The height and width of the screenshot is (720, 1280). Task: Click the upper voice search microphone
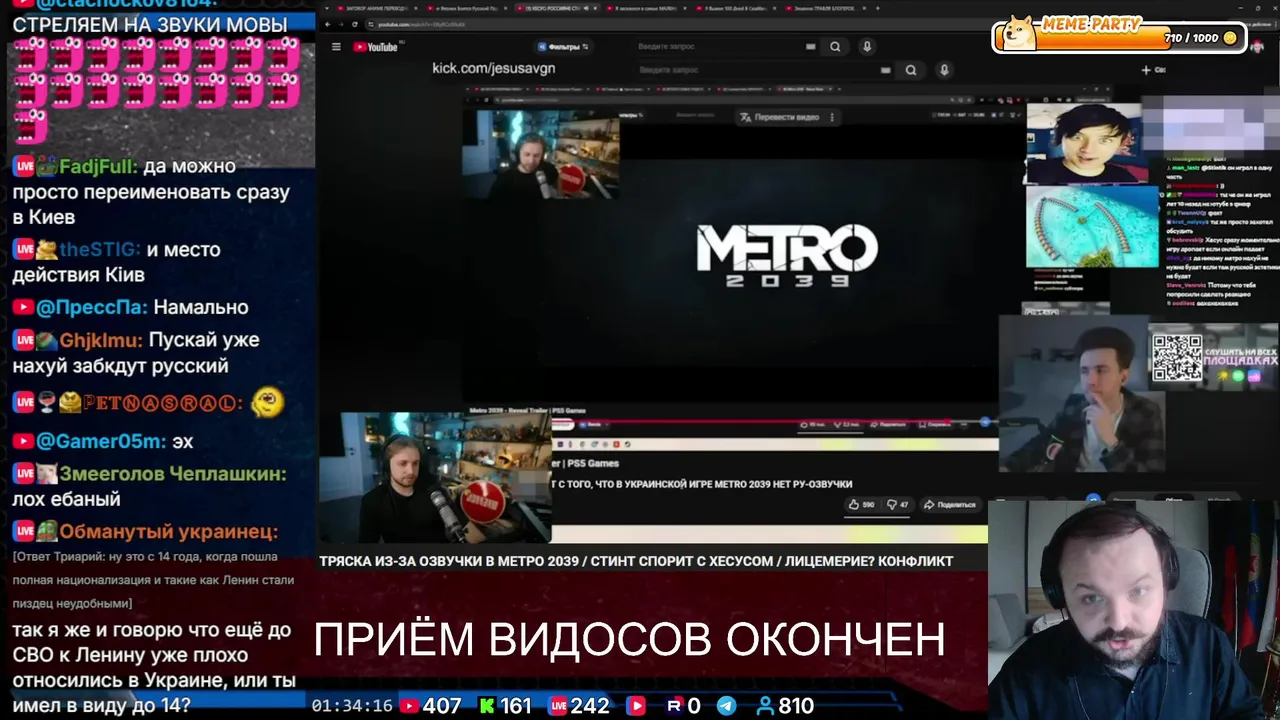867,47
